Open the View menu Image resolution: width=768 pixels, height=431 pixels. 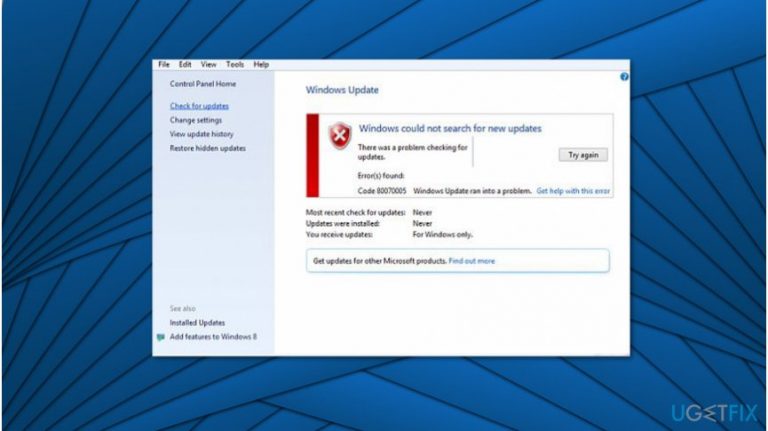click(x=208, y=65)
